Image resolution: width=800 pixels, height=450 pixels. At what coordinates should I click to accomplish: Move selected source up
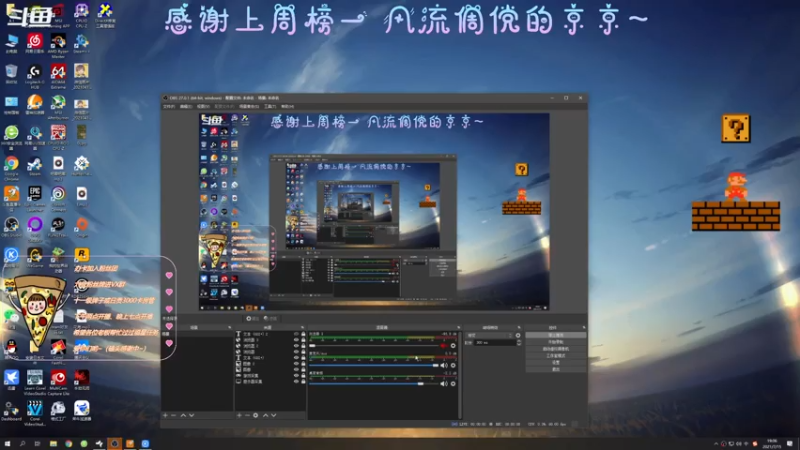265,415
